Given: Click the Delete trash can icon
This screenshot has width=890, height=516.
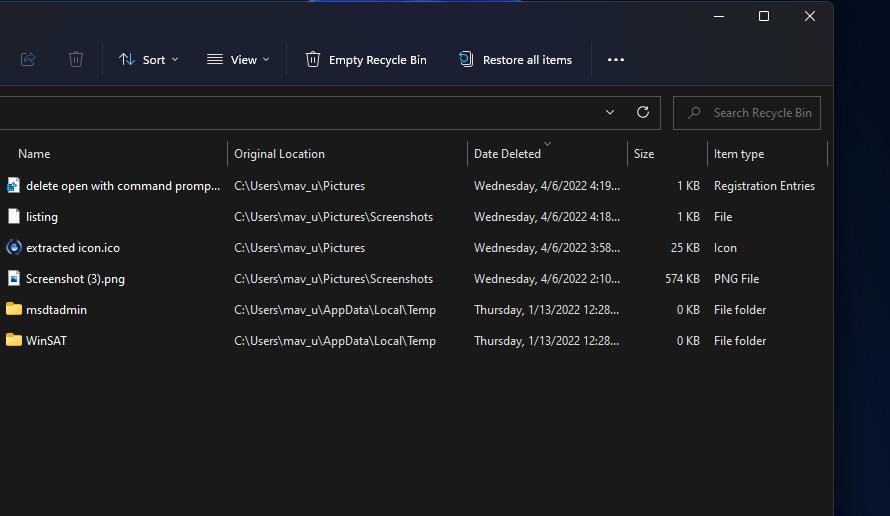Looking at the screenshot, I should click(76, 60).
